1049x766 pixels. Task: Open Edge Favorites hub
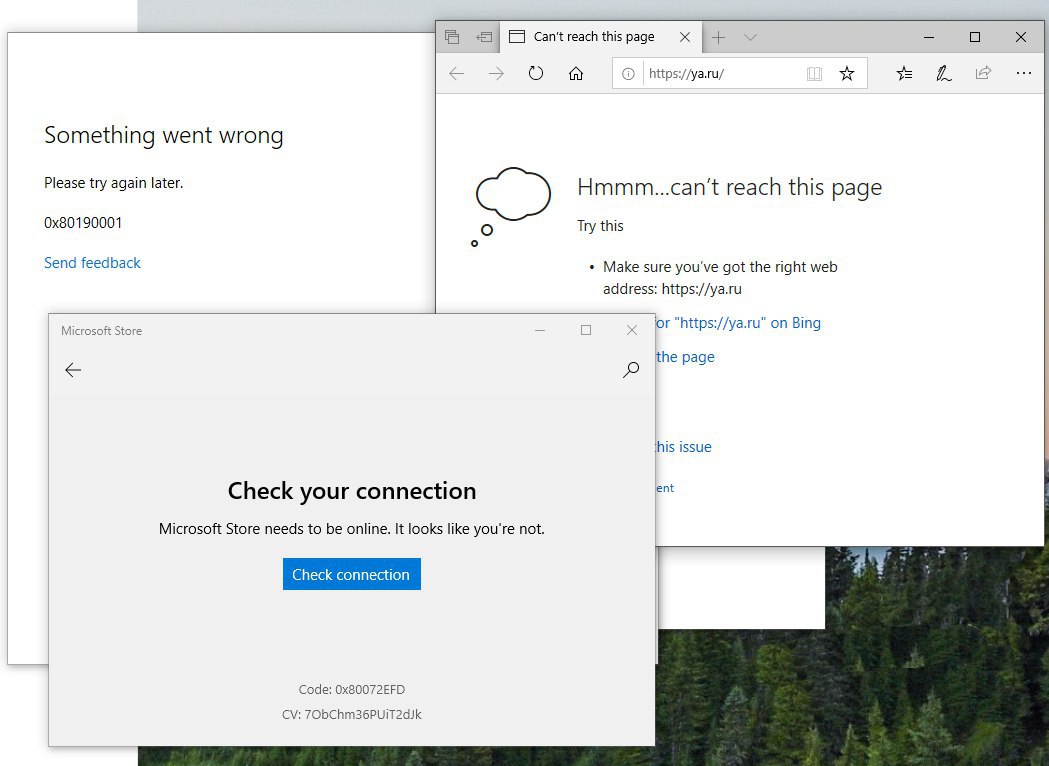coord(904,74)
